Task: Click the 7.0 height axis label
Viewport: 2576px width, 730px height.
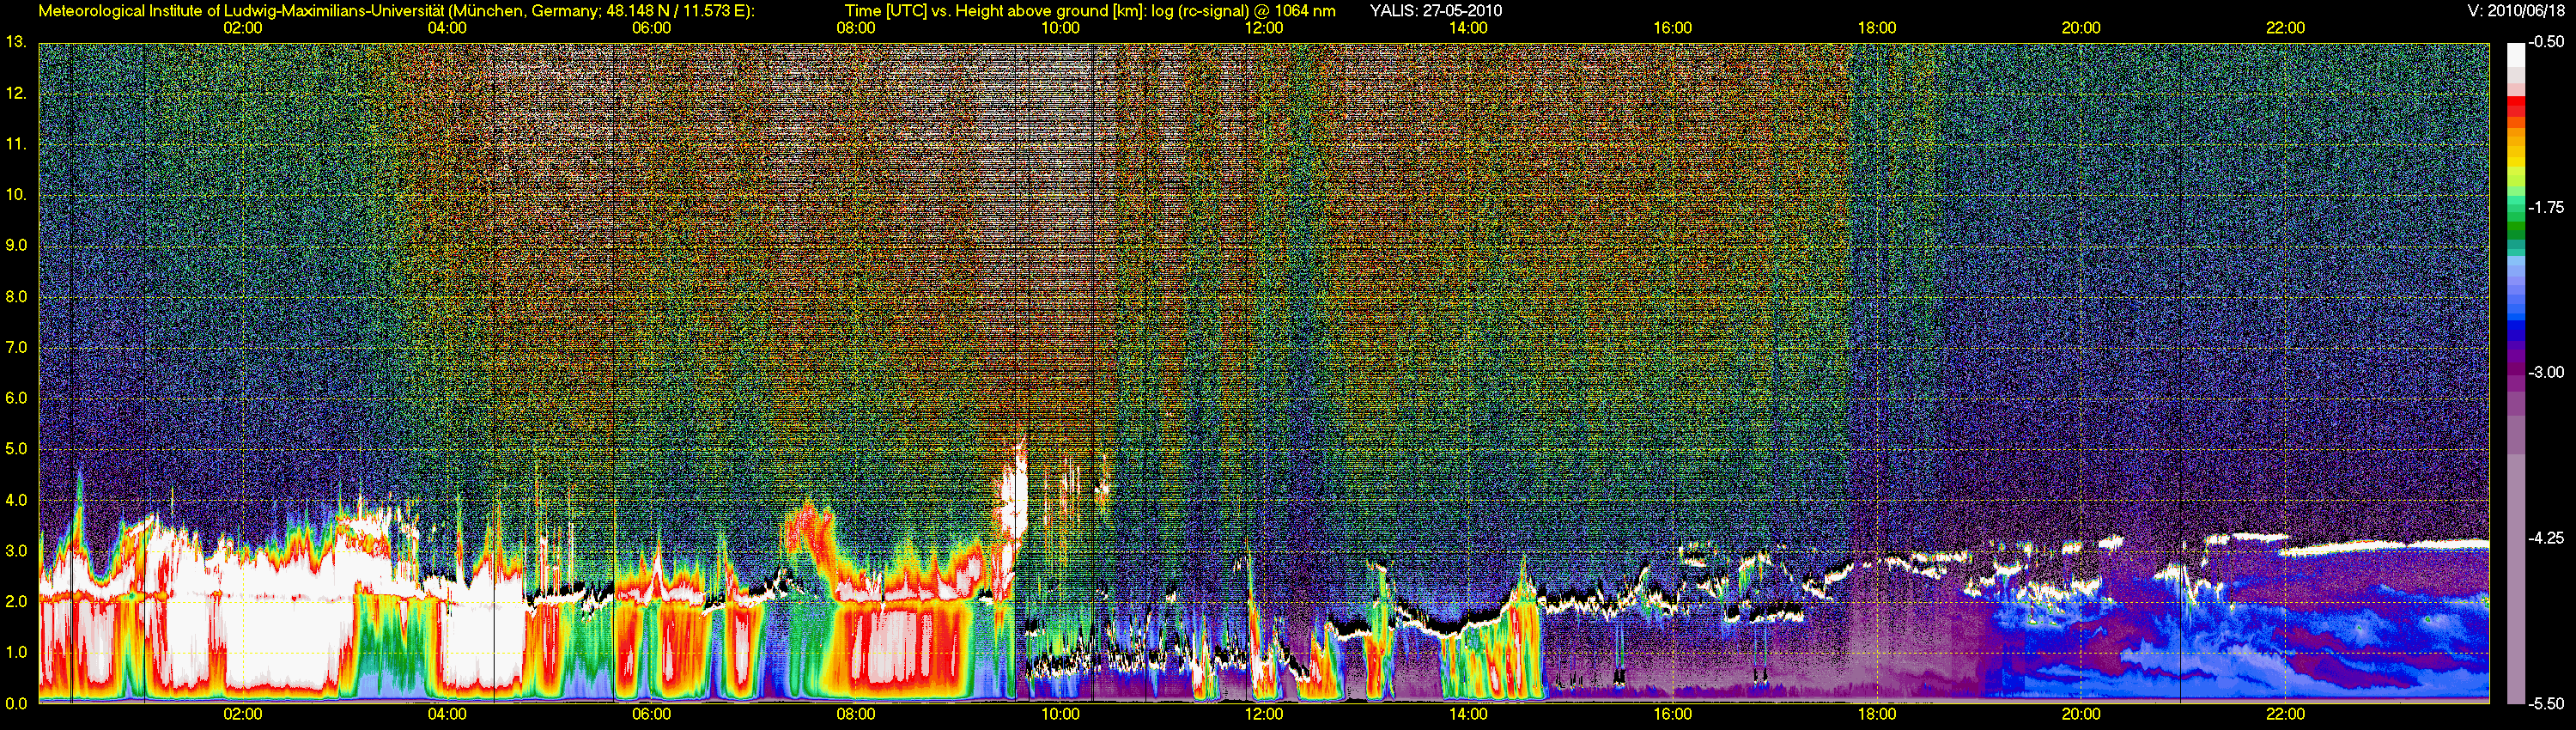Action: click(15, 347)
